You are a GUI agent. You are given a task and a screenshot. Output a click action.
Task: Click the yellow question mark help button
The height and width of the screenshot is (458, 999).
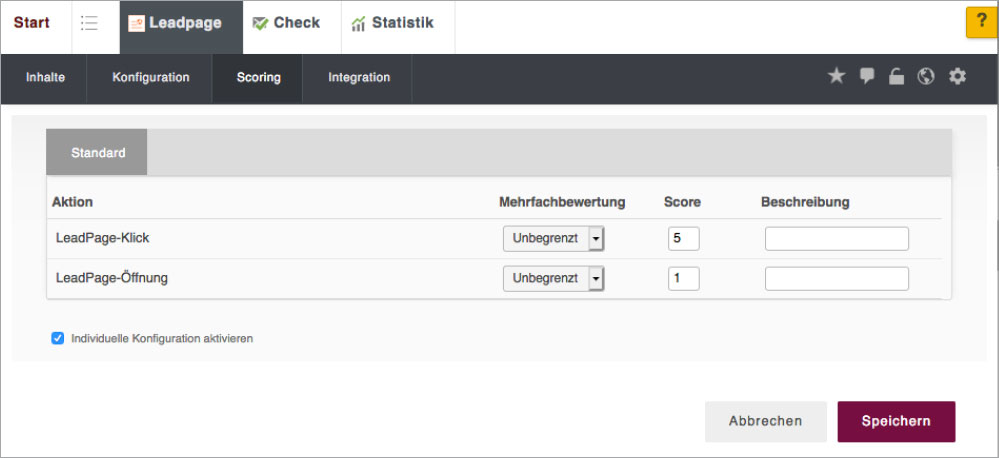[982, 23]
